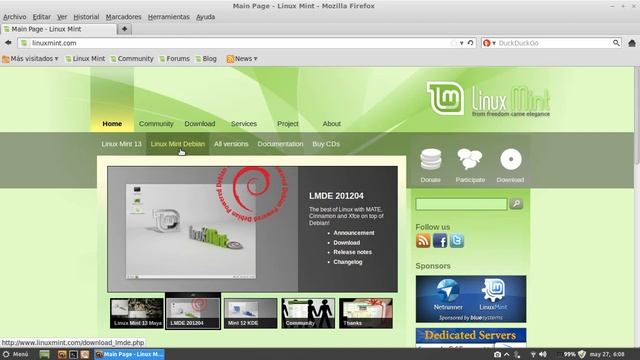Open the LMDE Announcement link
The height and width of the screenshot is (360, 640).
click(x=354, y=233)
